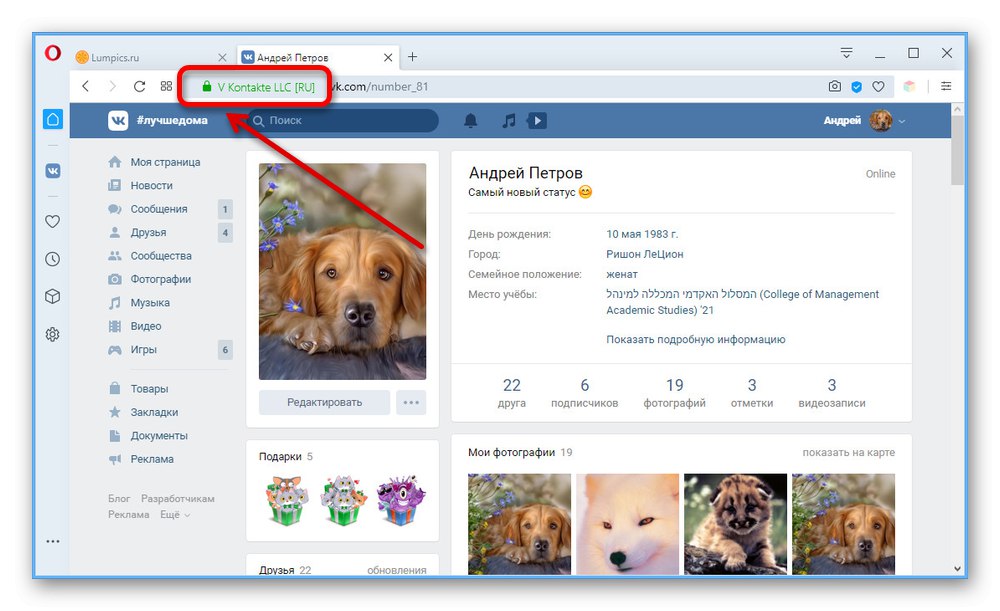Expand the Андрей account dropdown arrow
The image size is (1000, 611).
[902, 121]
